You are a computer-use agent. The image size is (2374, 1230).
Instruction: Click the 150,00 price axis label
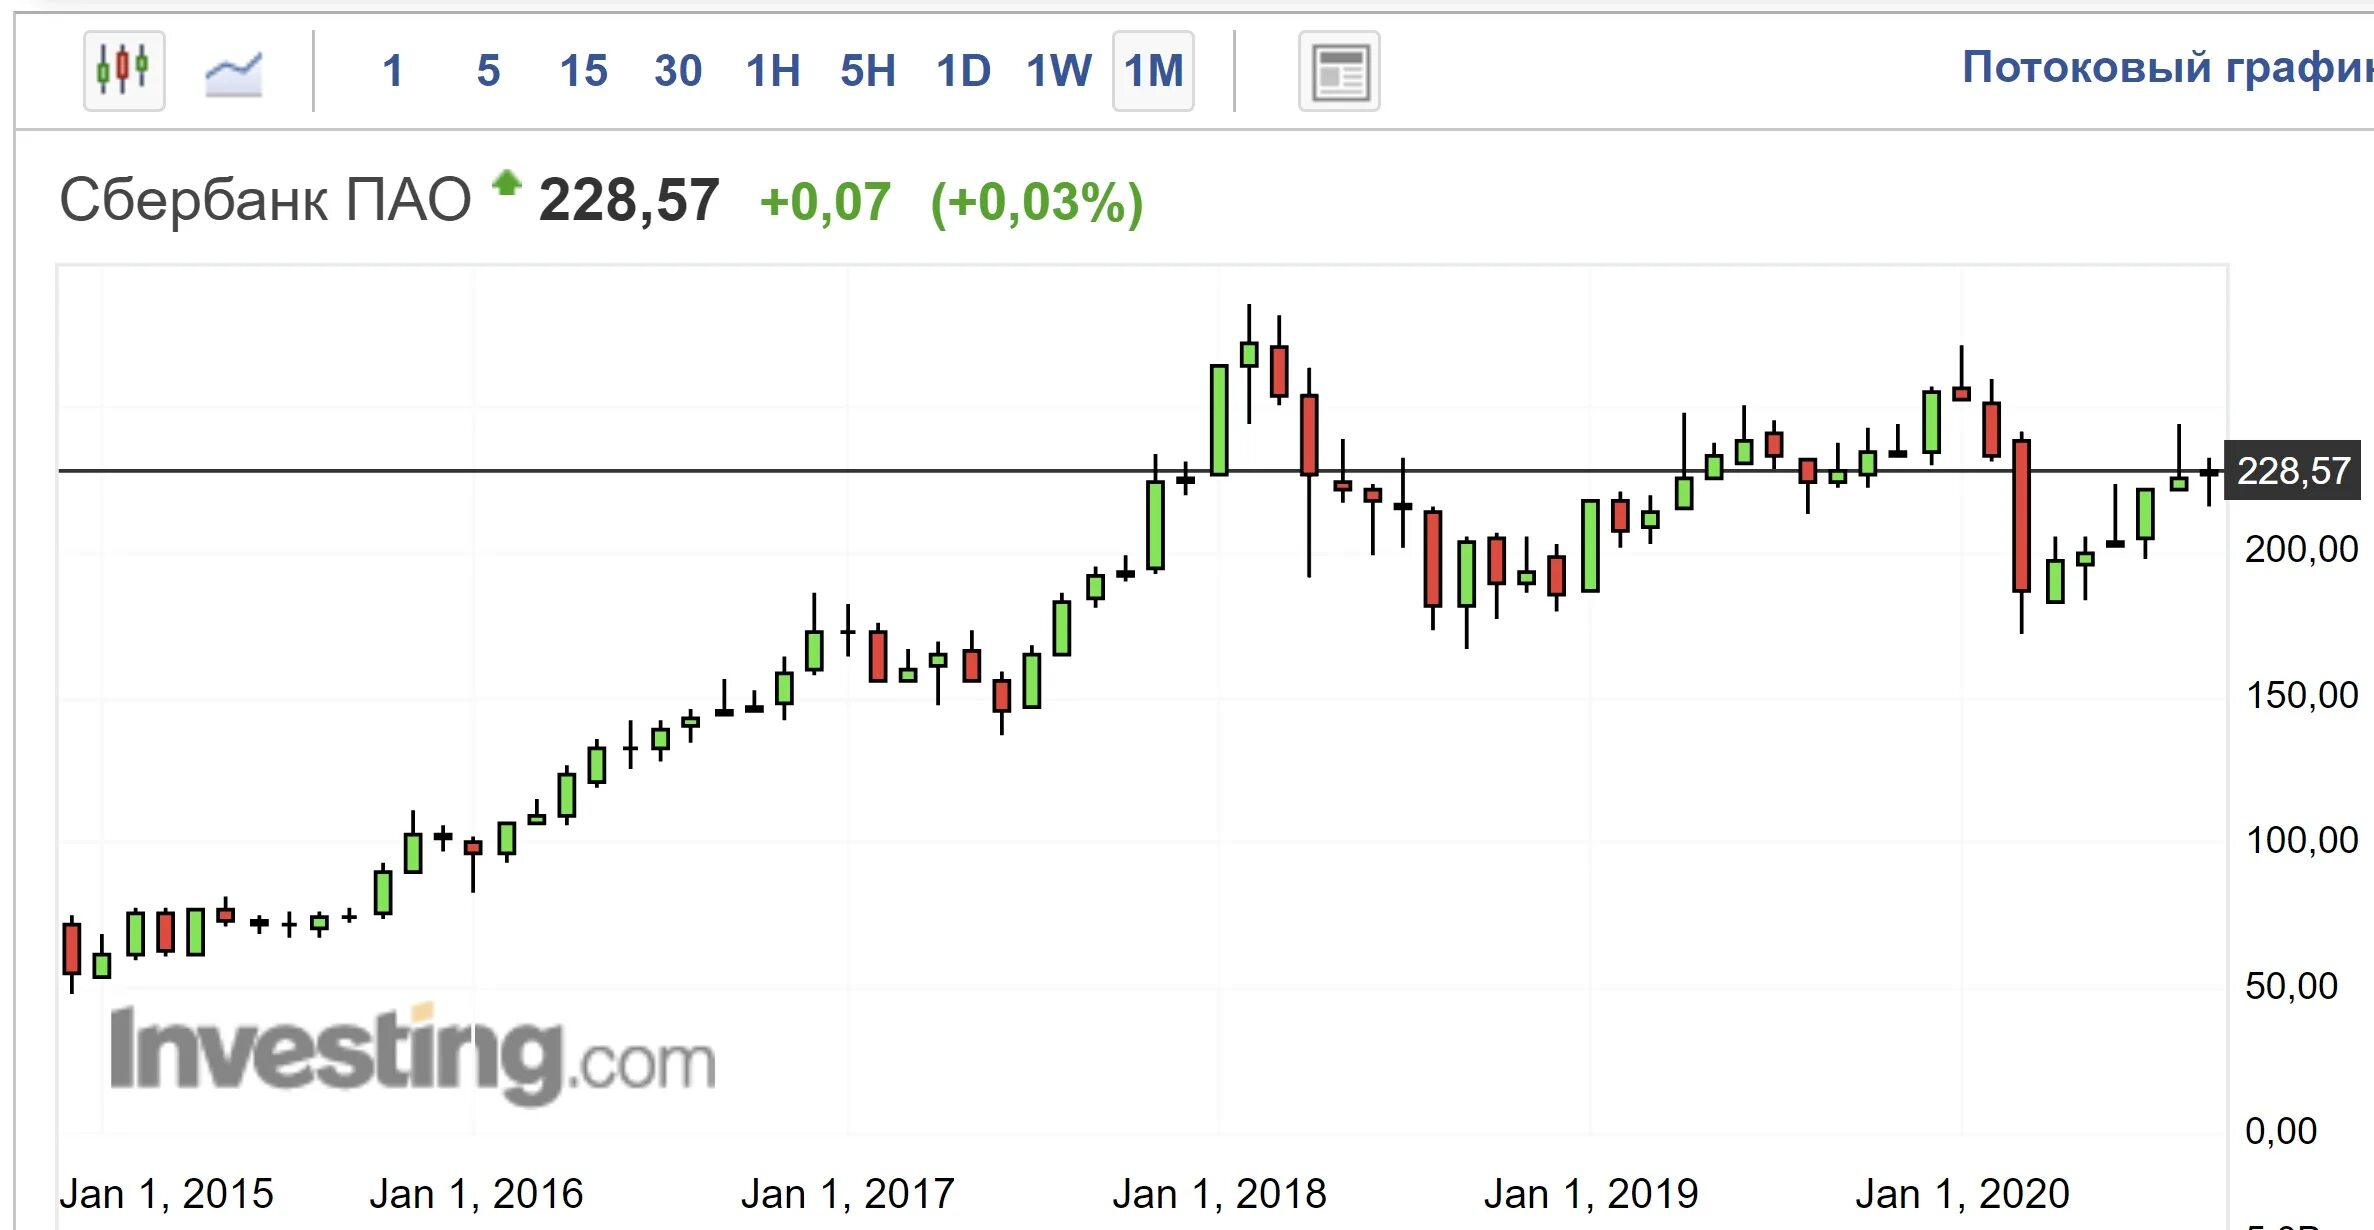2301,696
